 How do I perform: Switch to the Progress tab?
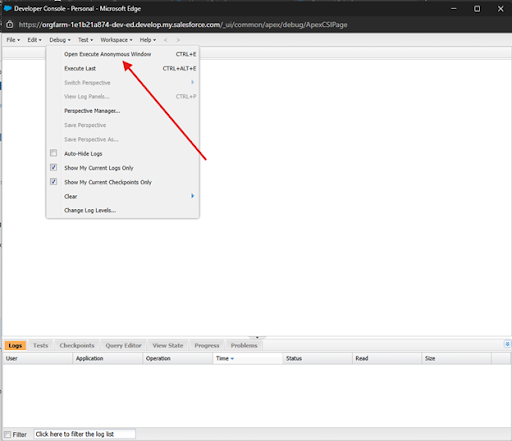[207, 345]
